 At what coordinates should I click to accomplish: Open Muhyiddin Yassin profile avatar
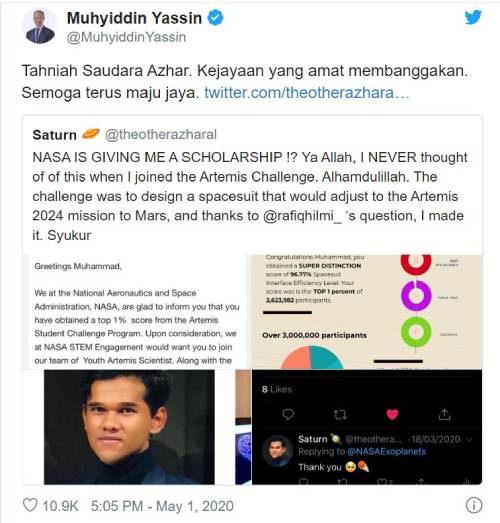(x=40, y=27)
